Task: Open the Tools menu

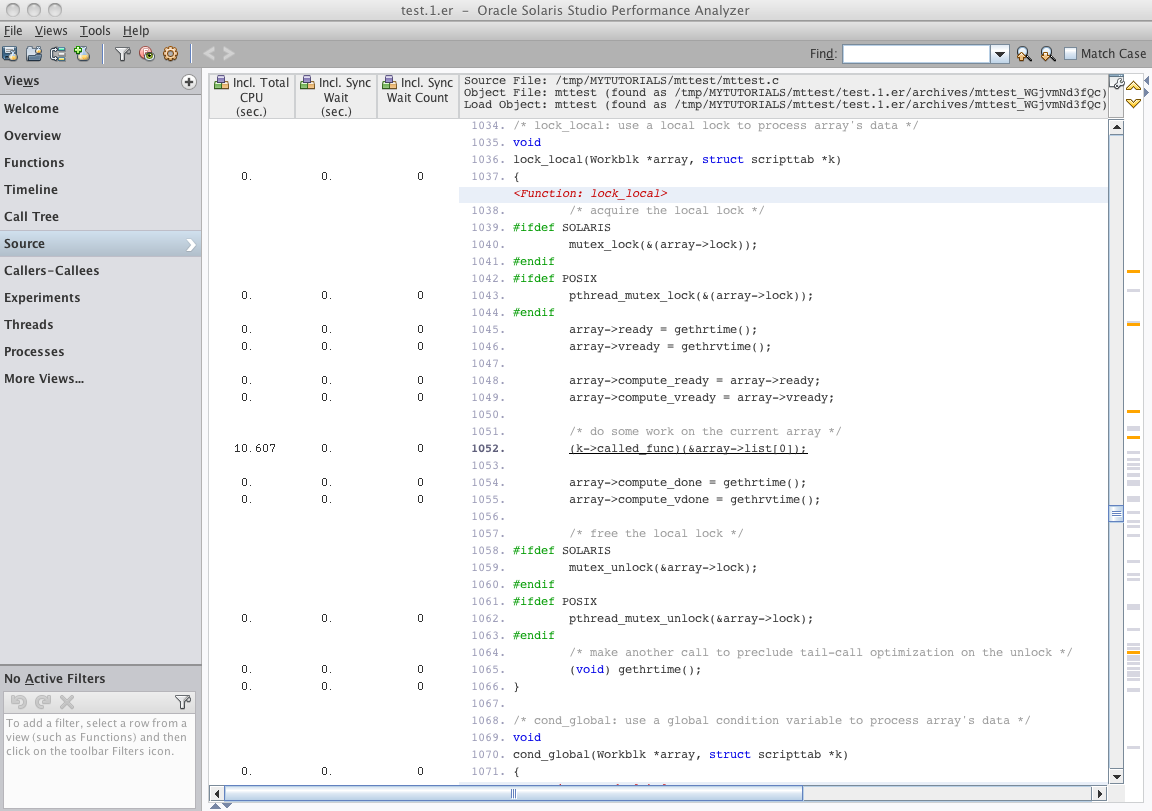Action: (95, 31)
